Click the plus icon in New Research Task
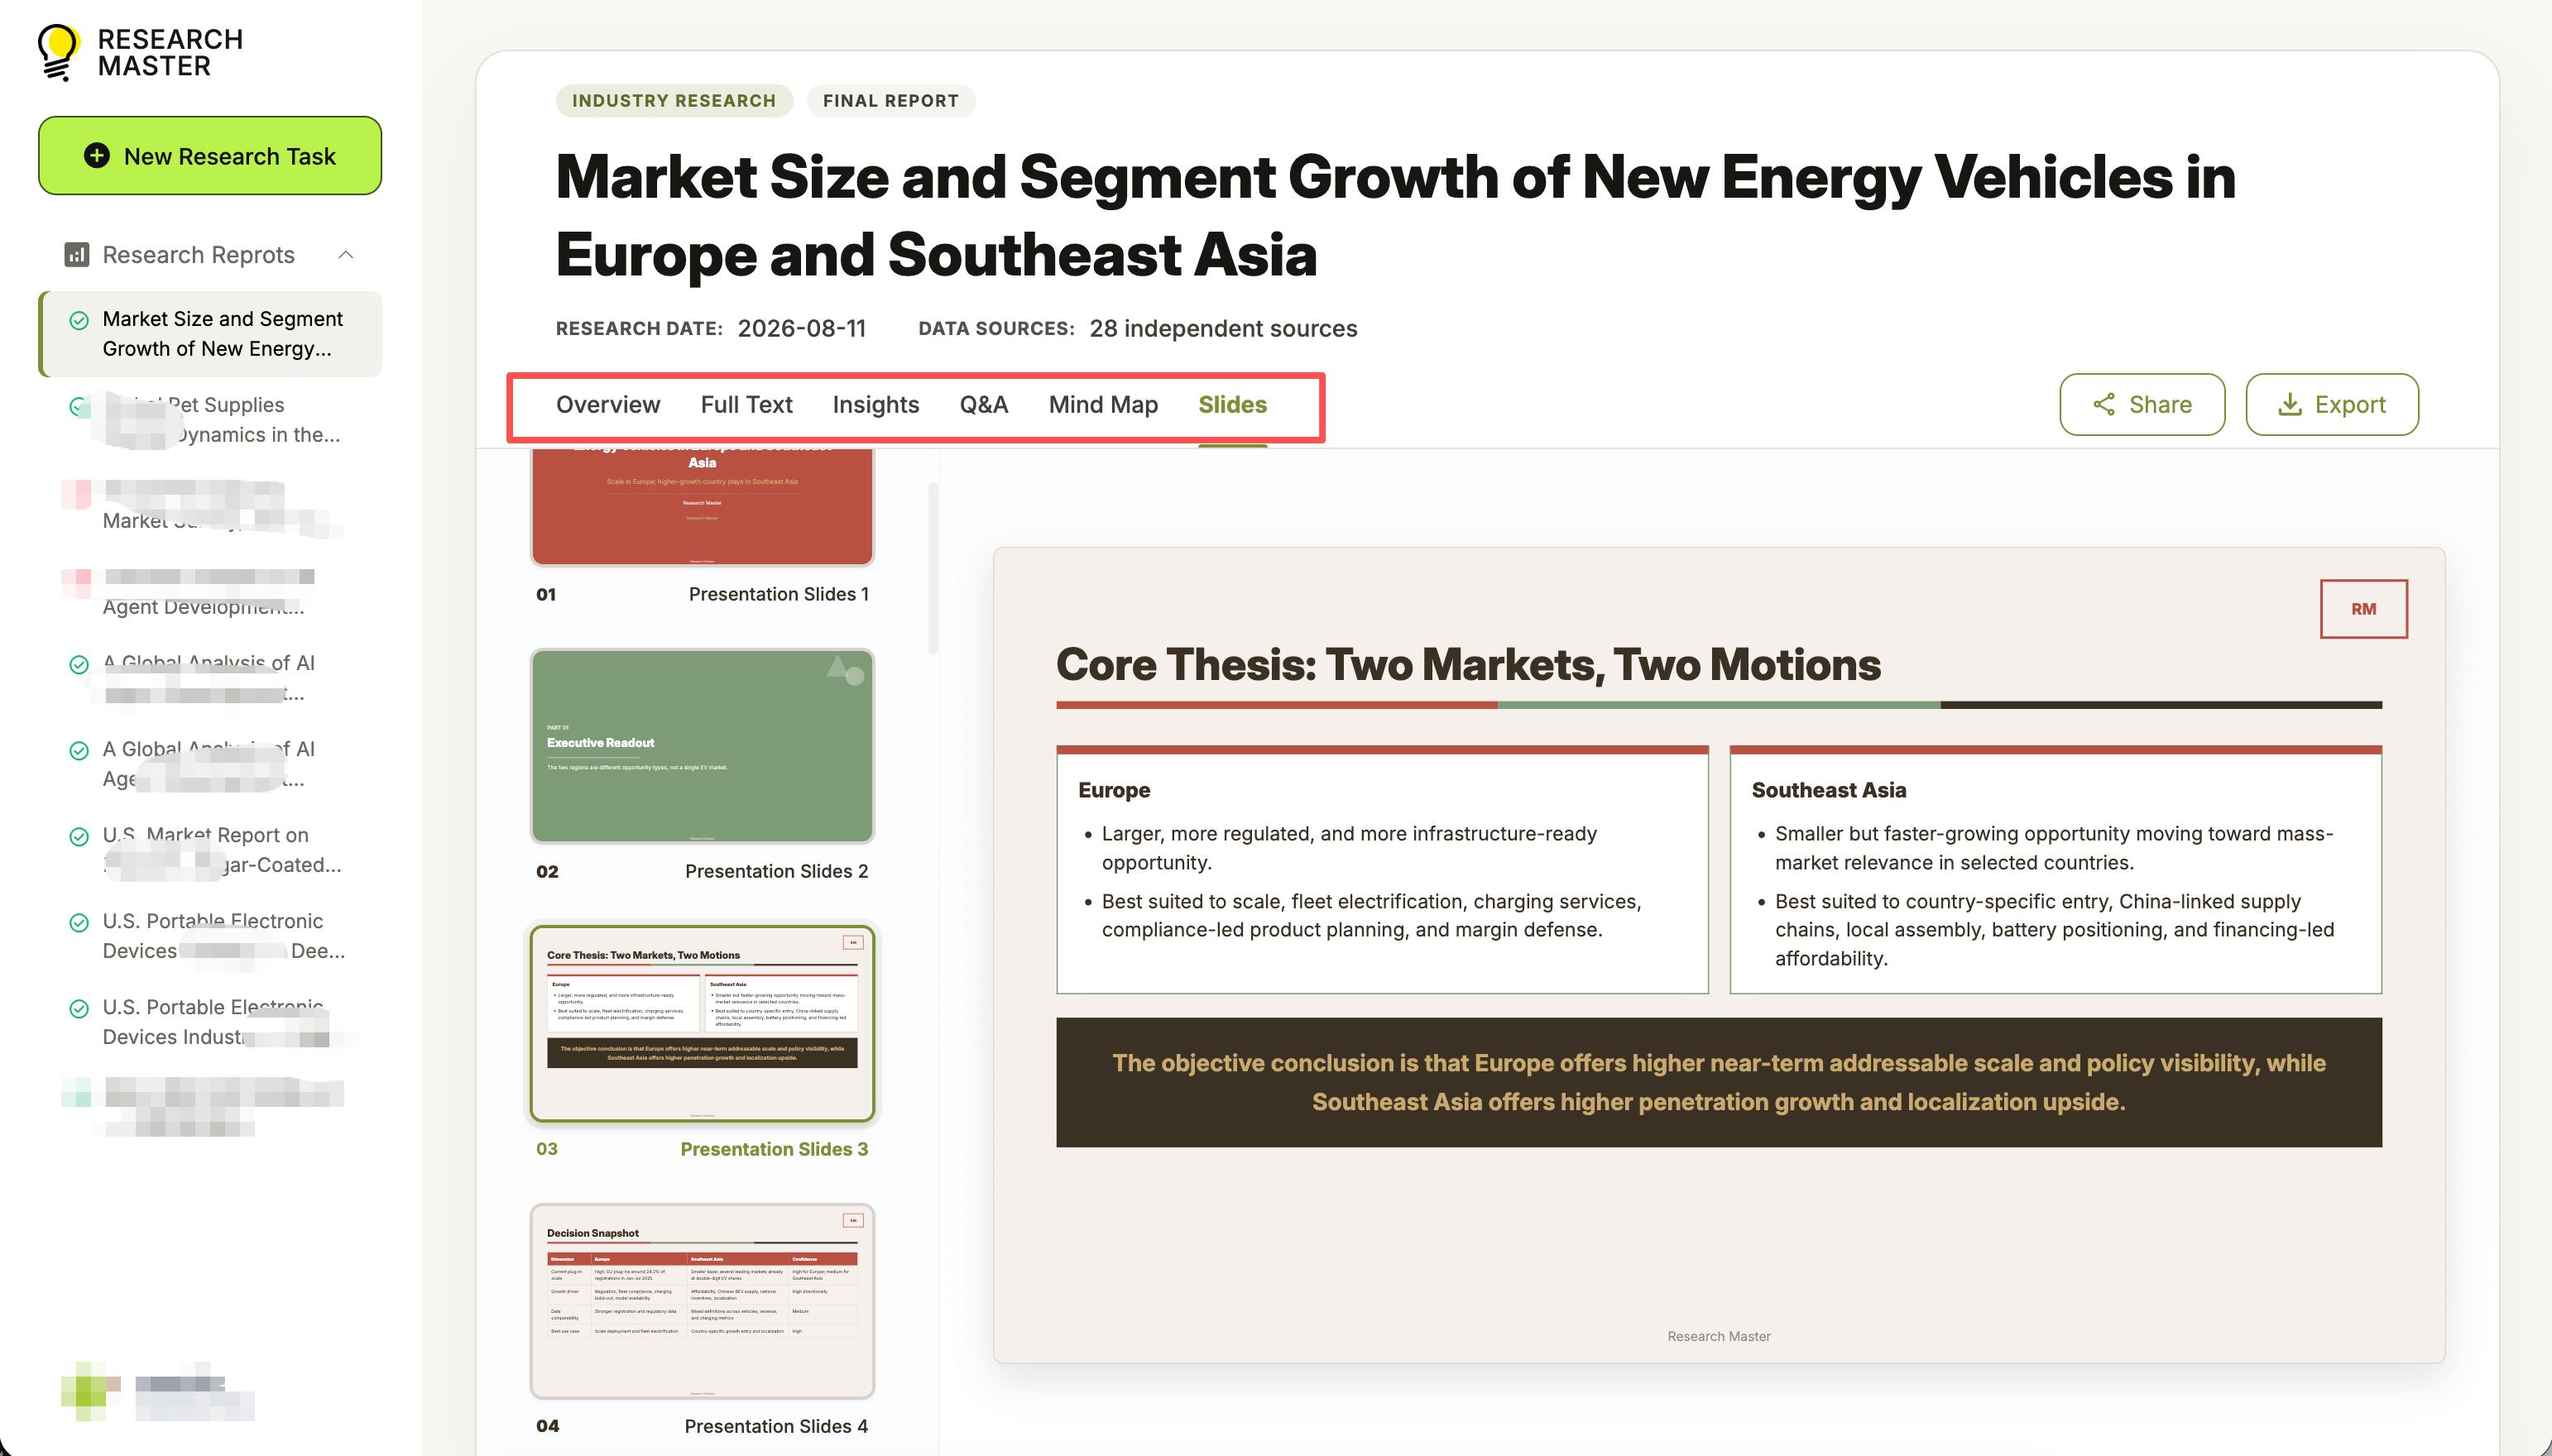The width and height of the screenshot is (2552, 1456). (x=96, y=156)
